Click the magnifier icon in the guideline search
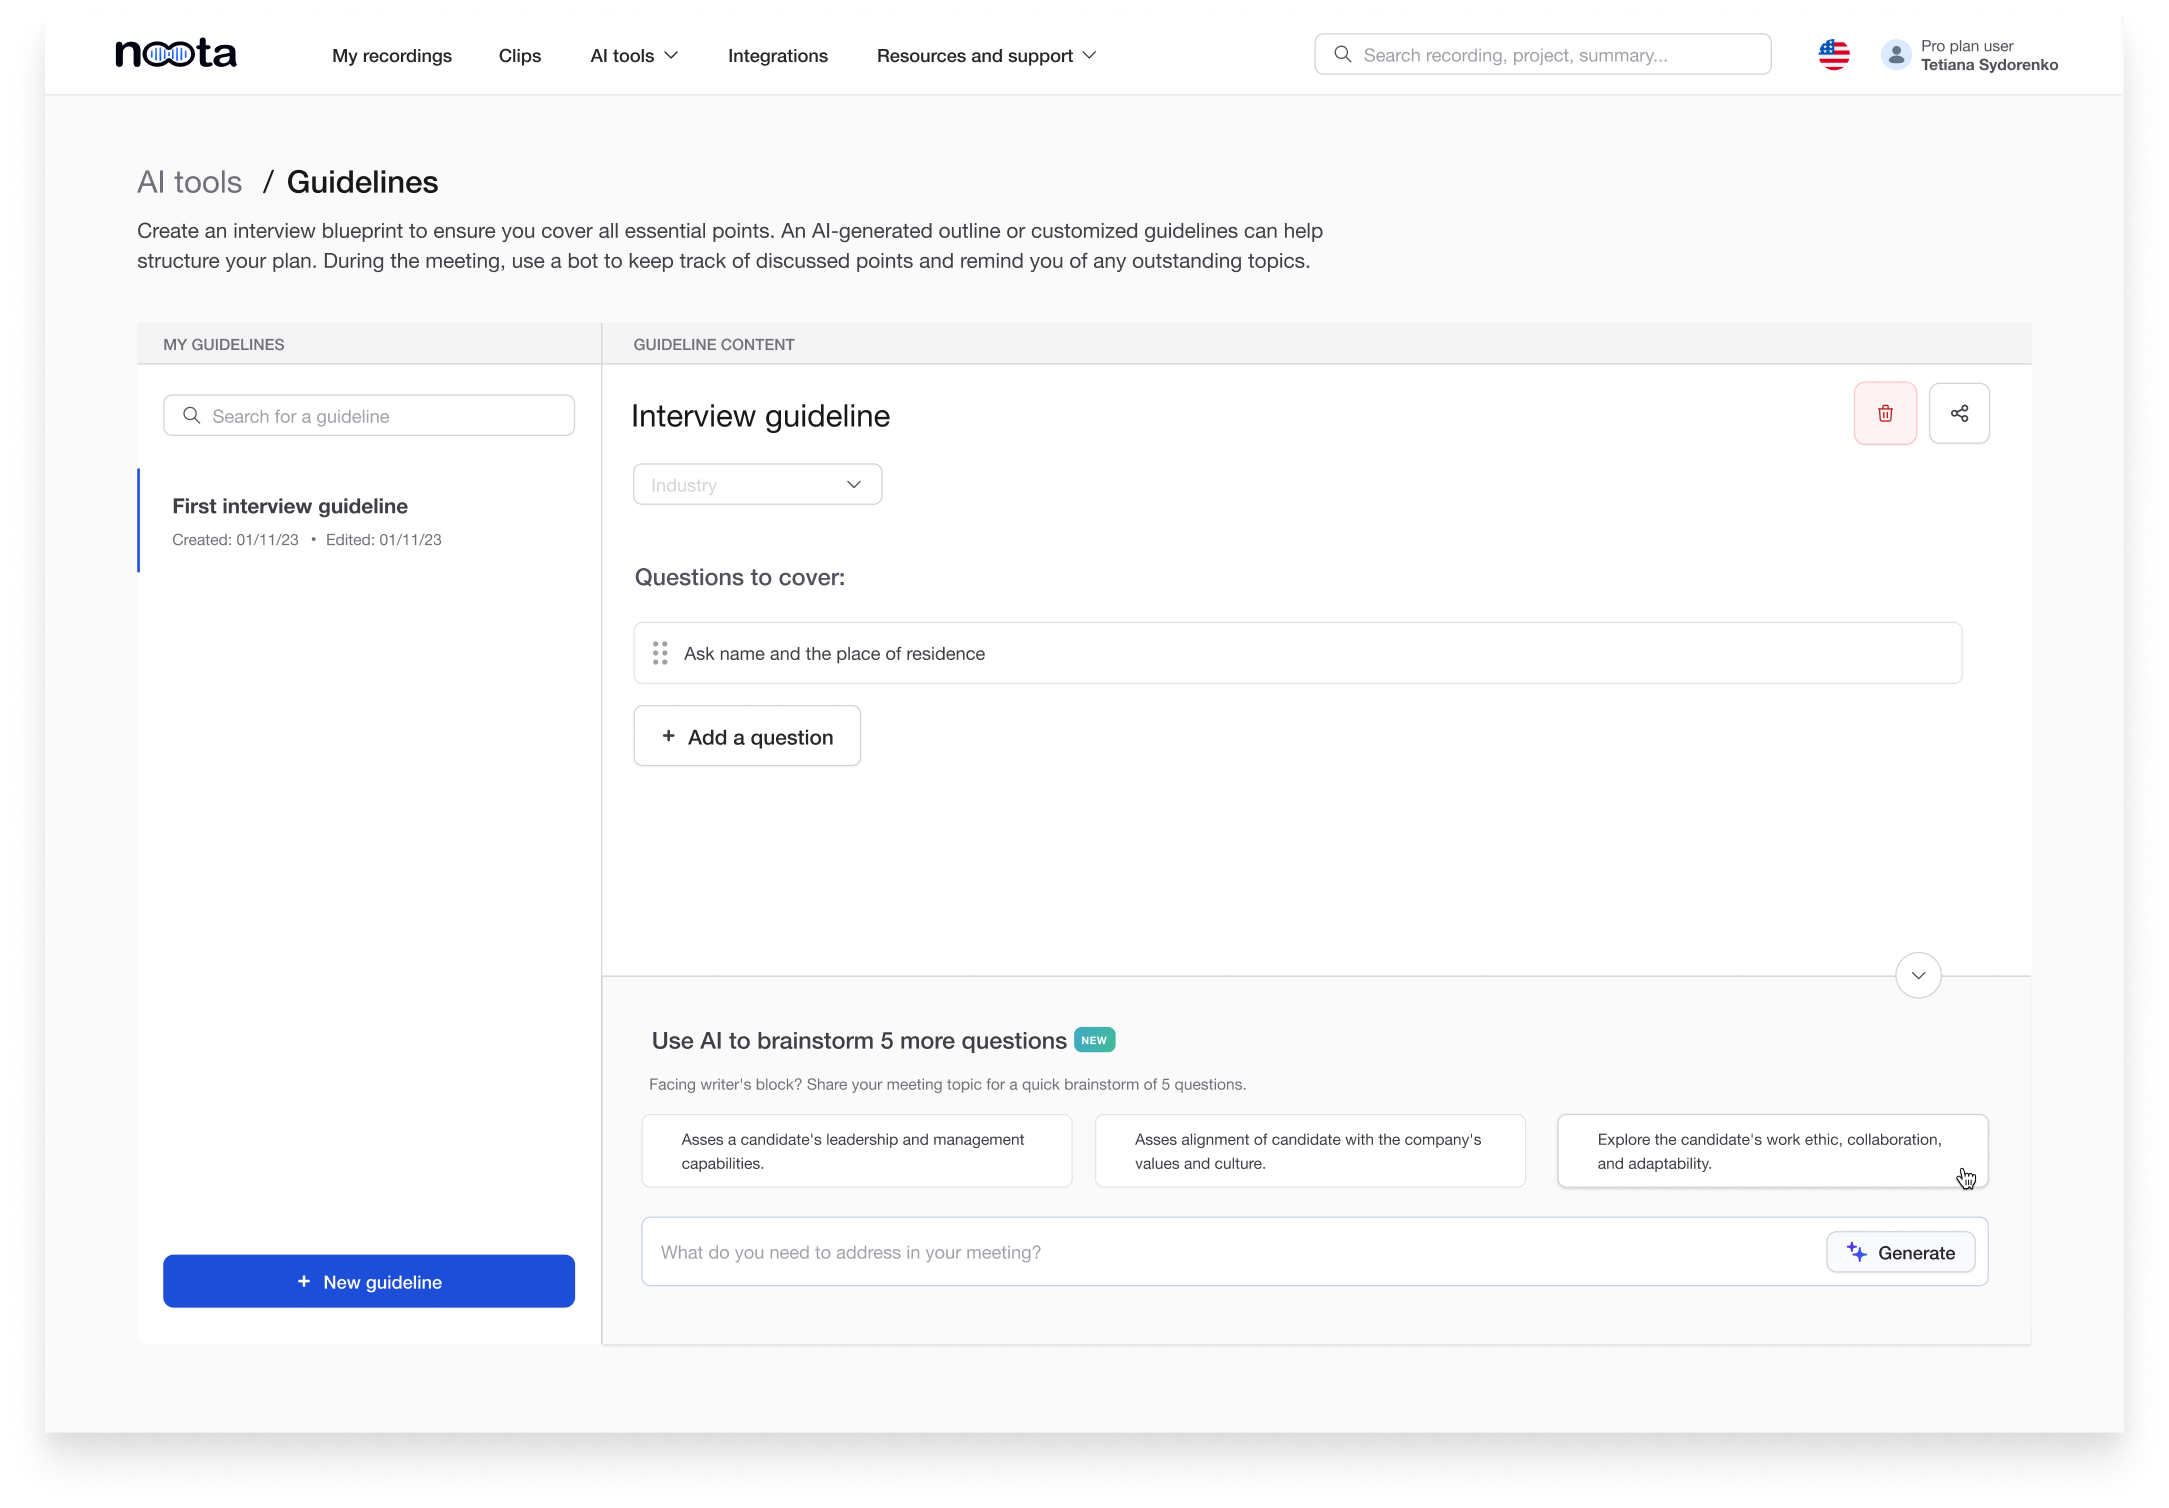The width and height of the screenshot is (2169, 1508). click(192, 415)
